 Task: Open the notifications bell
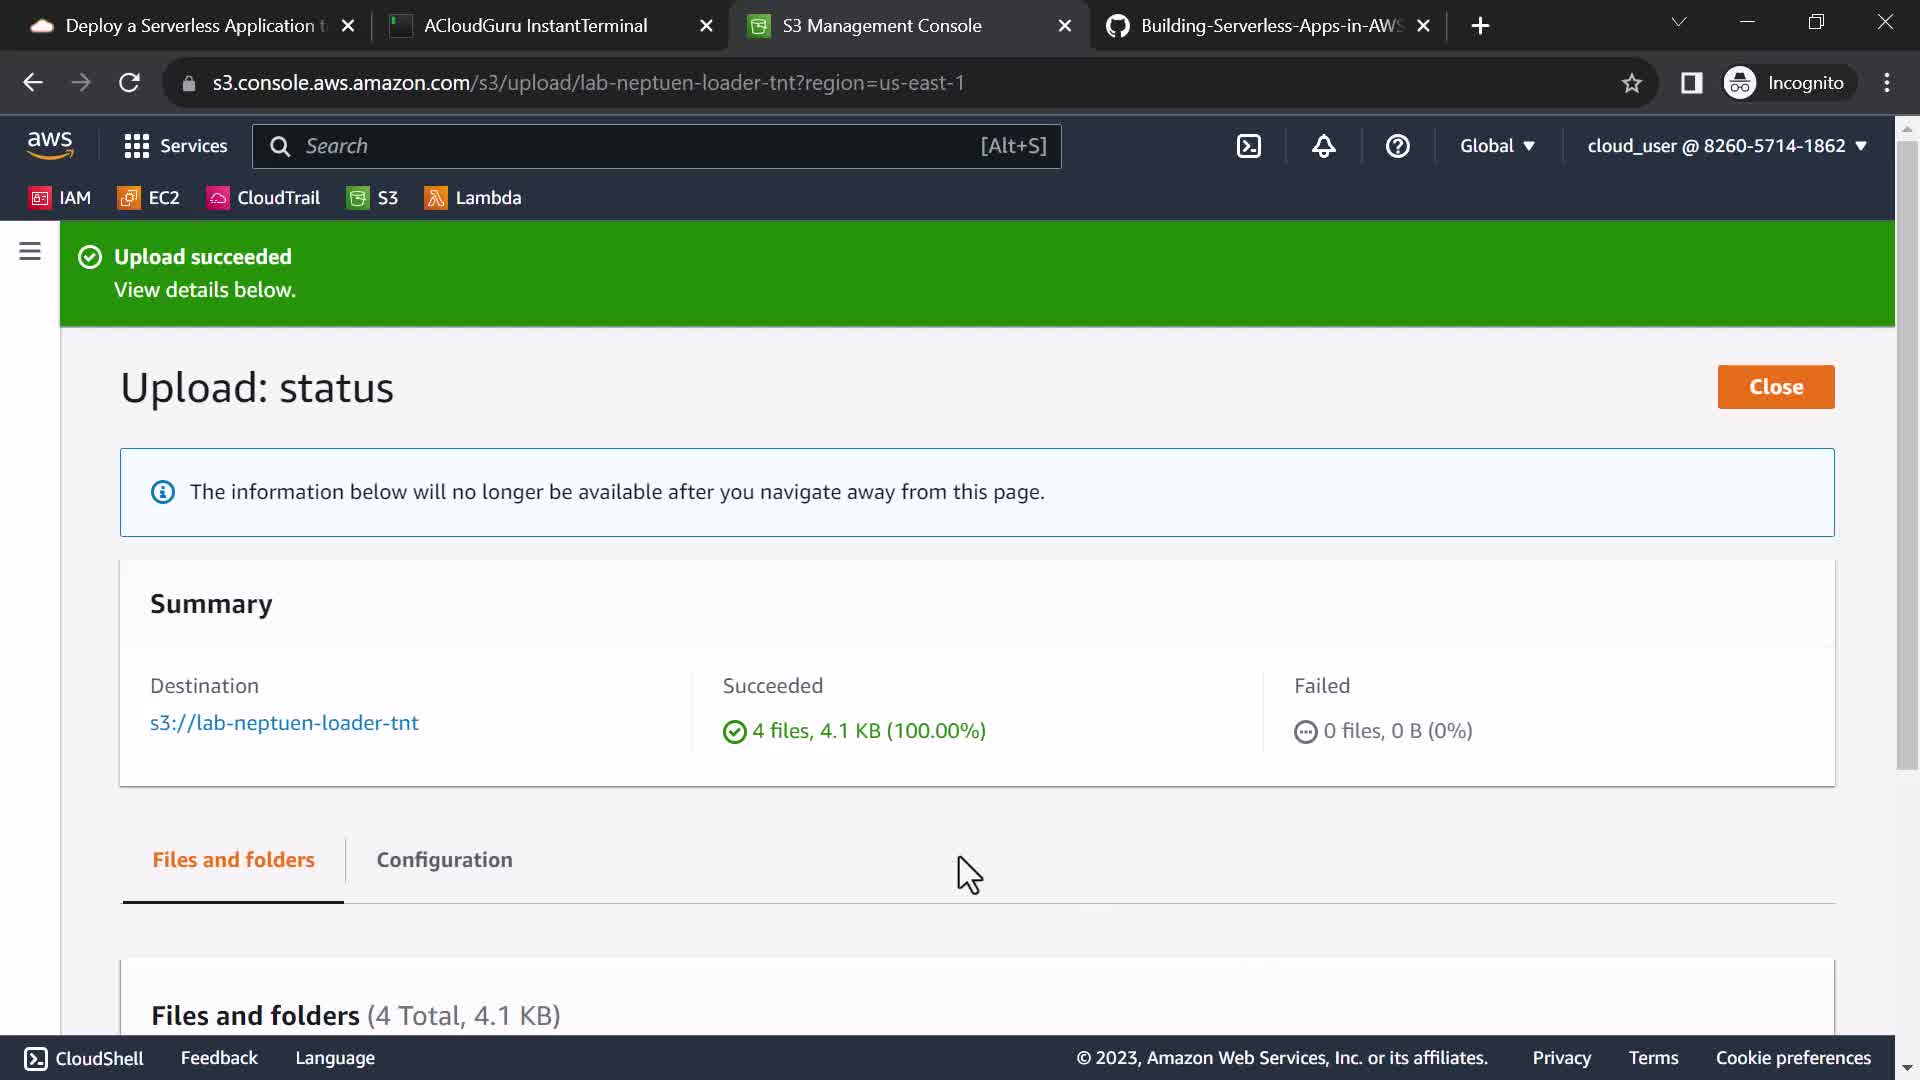pyautogui.click(x=1323, y=146)
